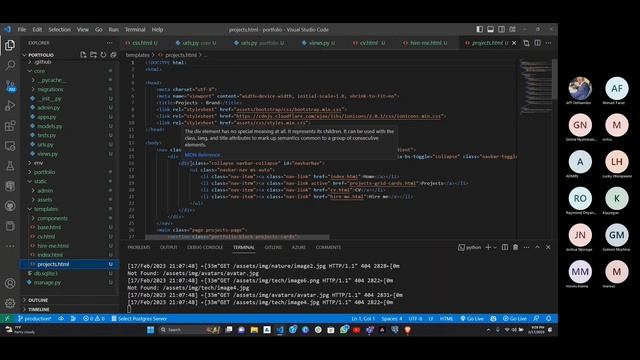Click the production branch in status bar
This screenshot has height=360, width=640.
tap(35, 318)
